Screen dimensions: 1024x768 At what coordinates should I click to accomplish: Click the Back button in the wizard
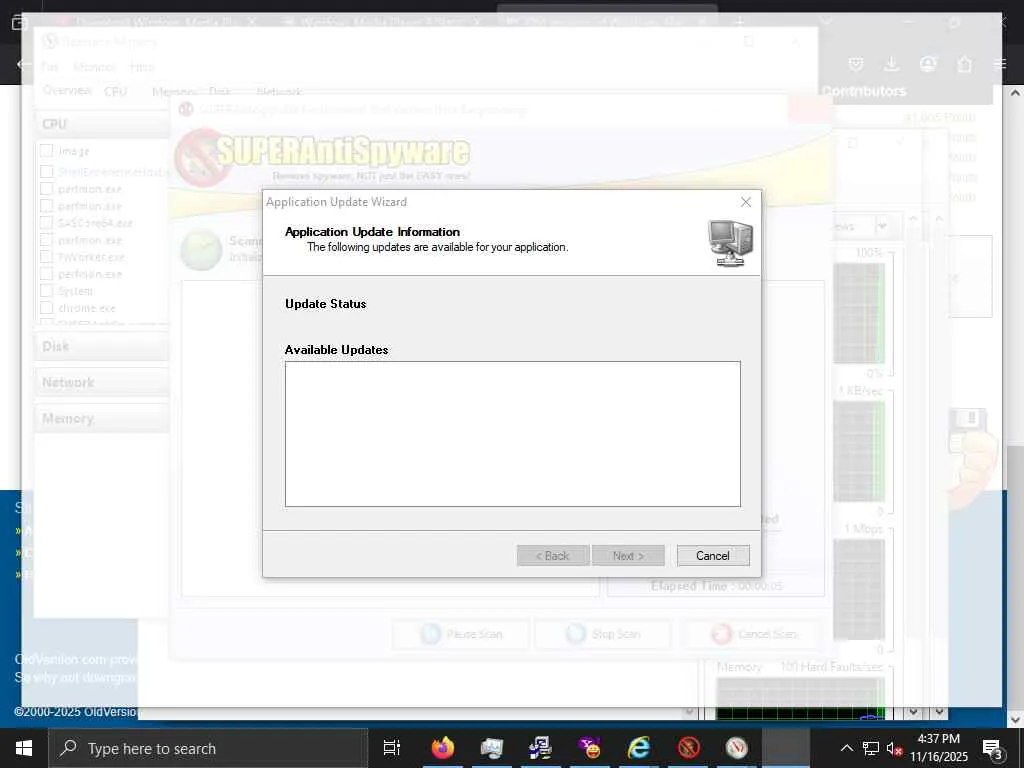pos(552,556)
